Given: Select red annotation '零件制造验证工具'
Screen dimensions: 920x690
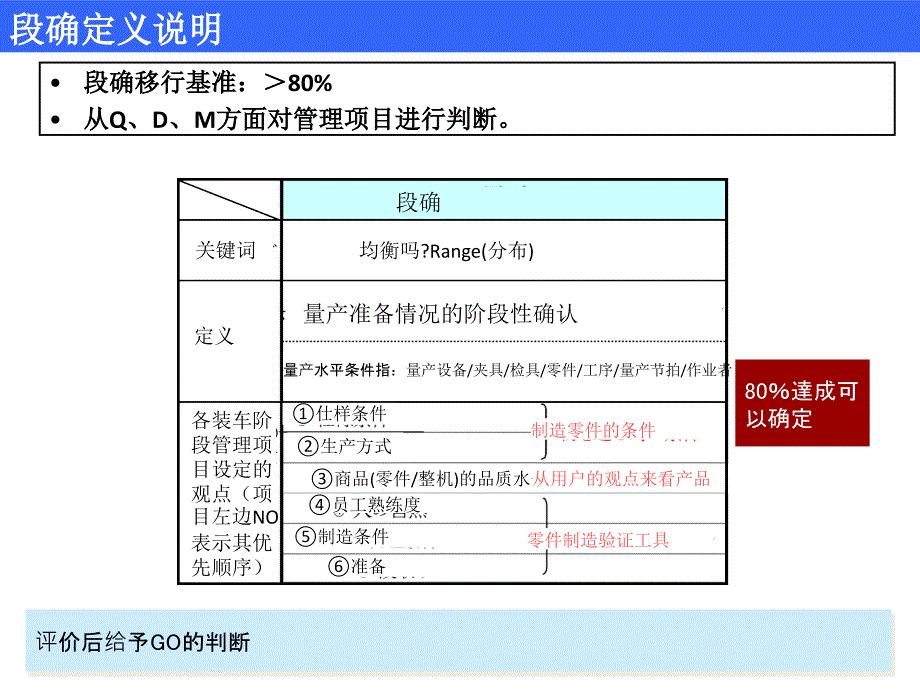Looking at the screenshot, I should click(598, 540).
